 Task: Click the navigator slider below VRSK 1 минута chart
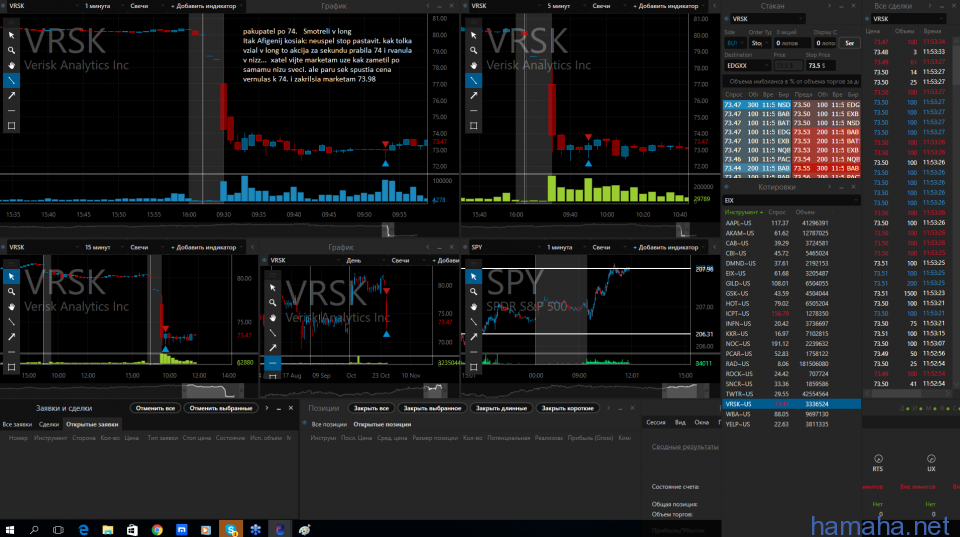[x=388, y=230]
